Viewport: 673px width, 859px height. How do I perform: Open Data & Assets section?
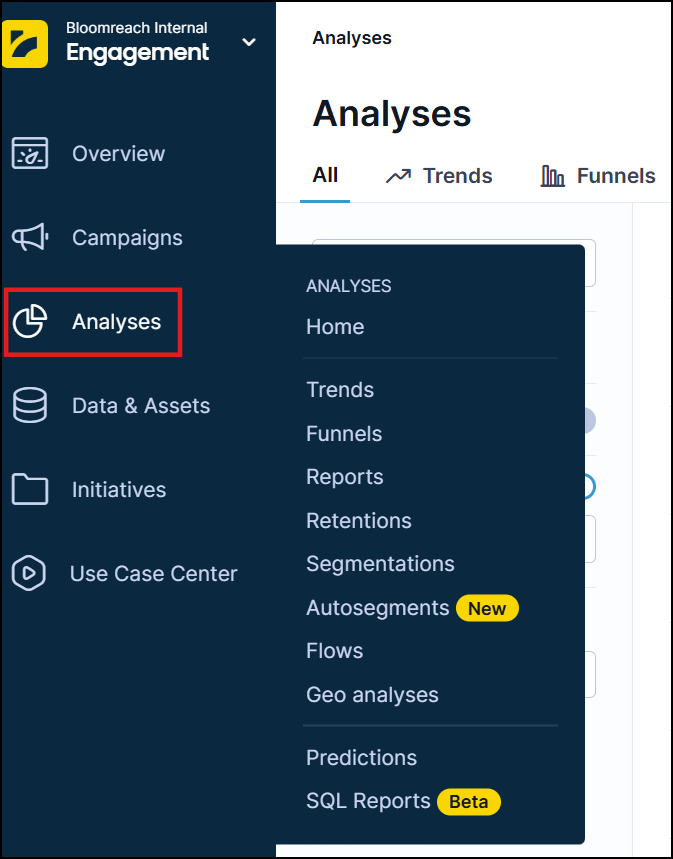pyautogui.click(x=141, y=405)
